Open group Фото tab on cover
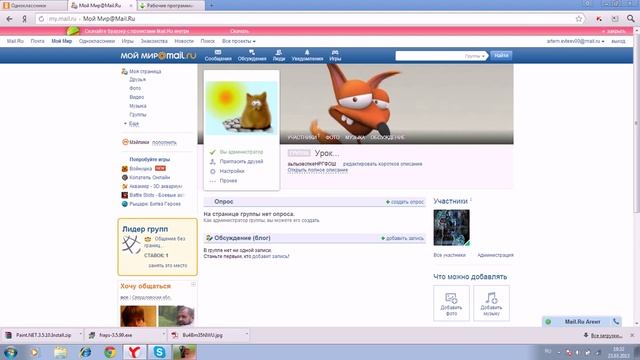640x360 pixels. pos(332,138)
